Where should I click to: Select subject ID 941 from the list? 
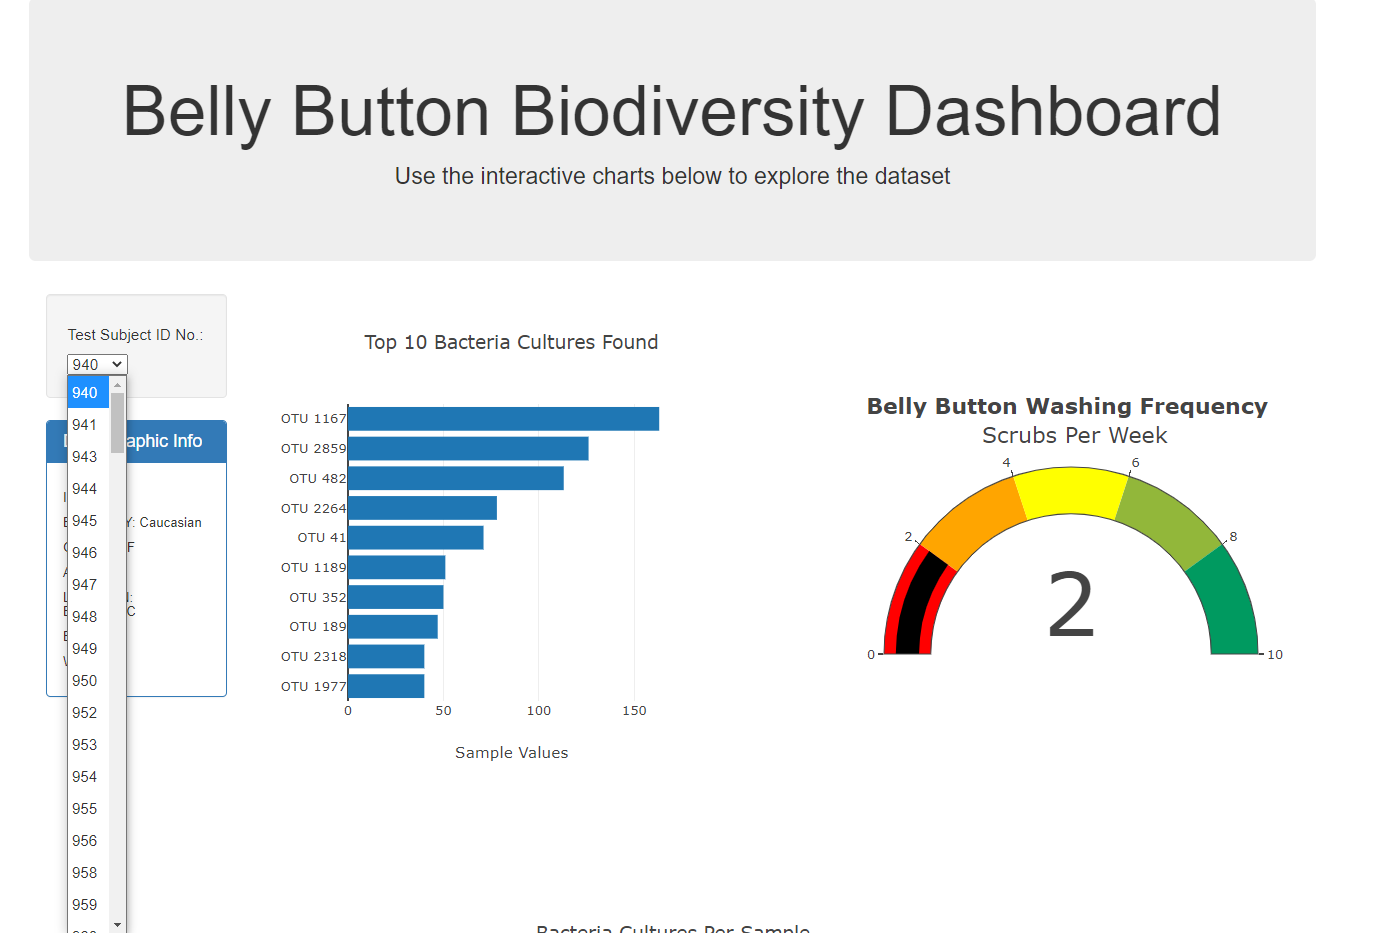[84, 424]
